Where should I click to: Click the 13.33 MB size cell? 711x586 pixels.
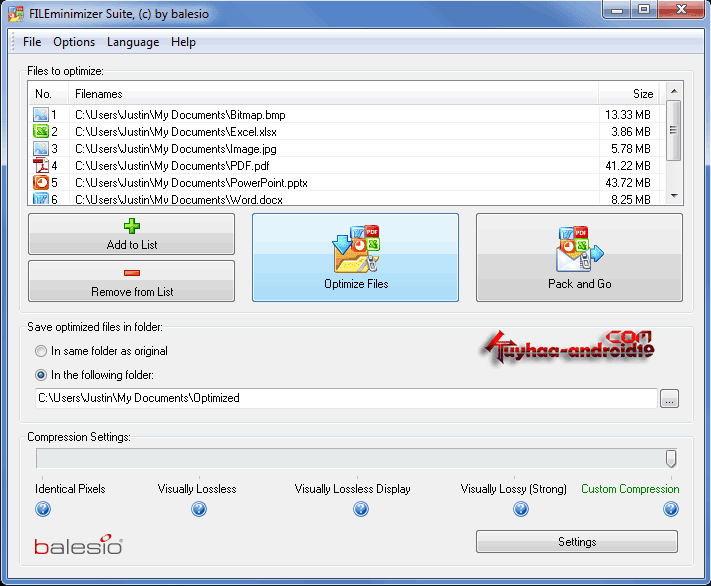(x=628, y=115)
